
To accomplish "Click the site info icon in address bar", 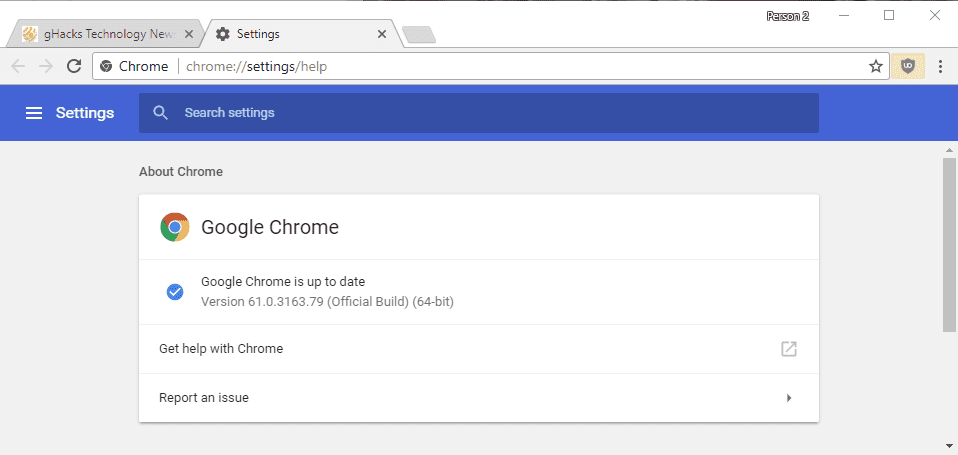I will pyautogui.click(x=106, y=66).
